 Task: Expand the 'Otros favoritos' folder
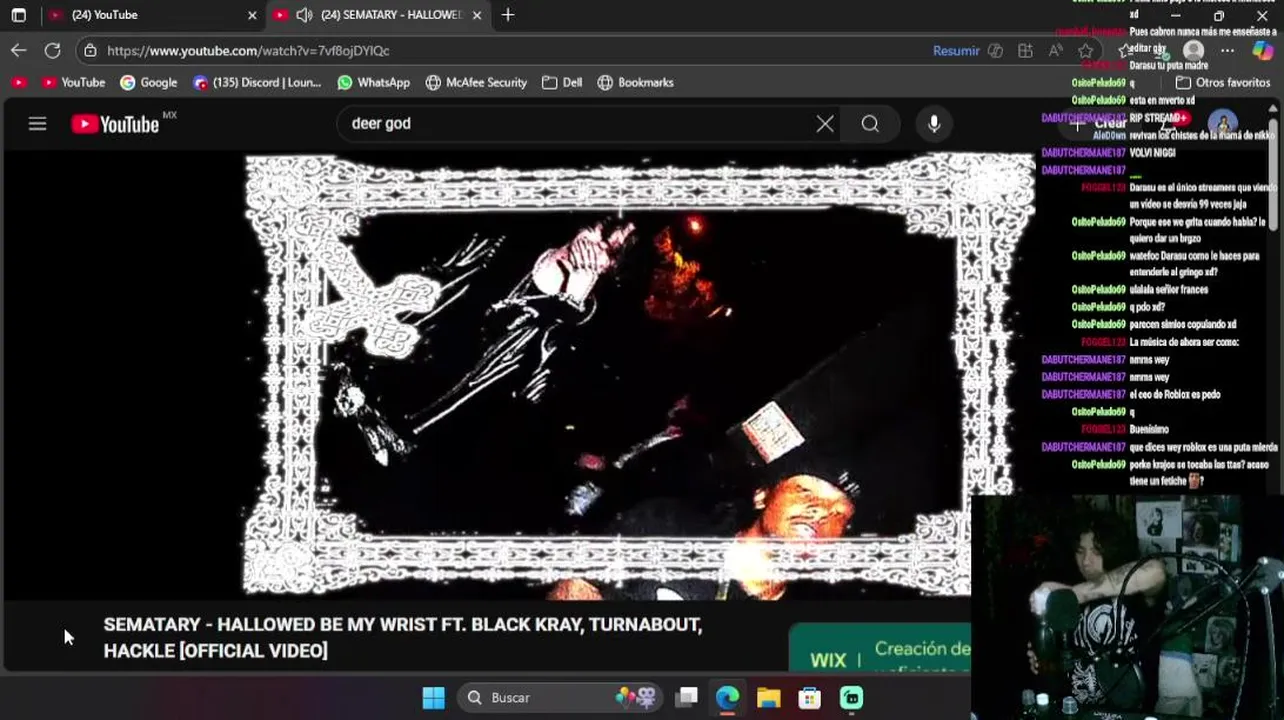pyautogui.click(x=1222, y=83)
